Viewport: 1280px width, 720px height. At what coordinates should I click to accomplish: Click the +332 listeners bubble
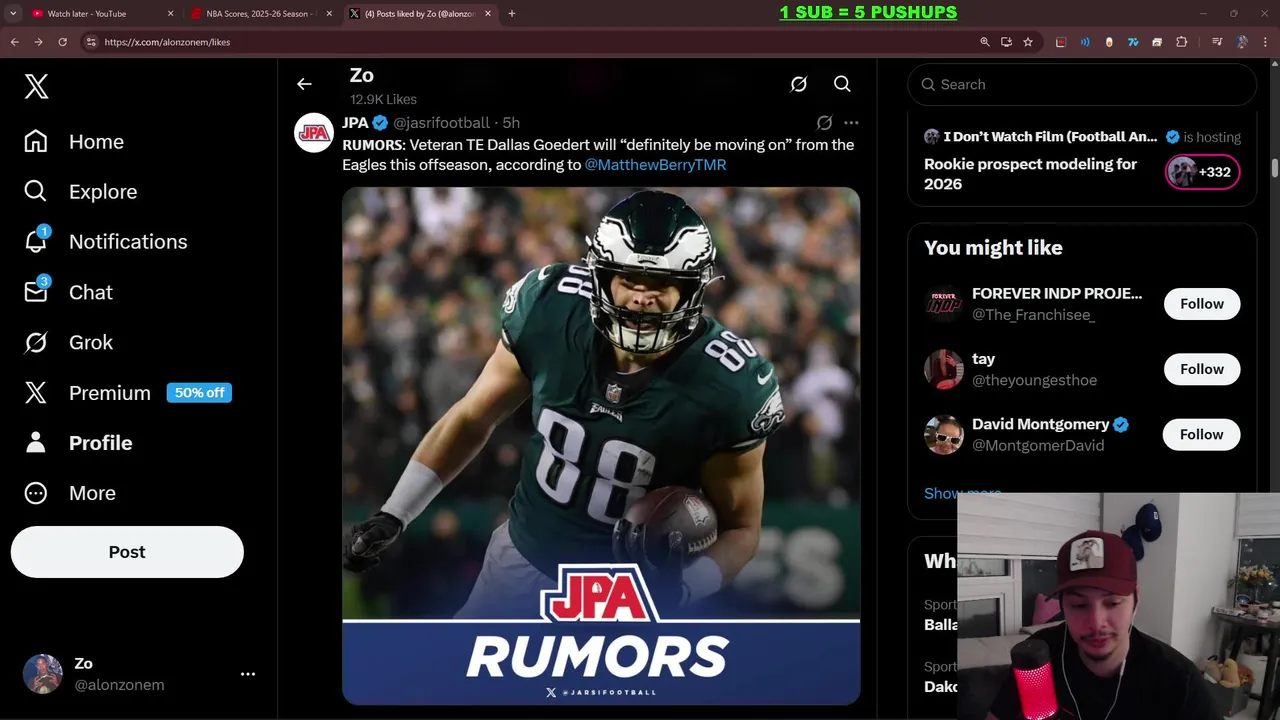coord(1203,171)
